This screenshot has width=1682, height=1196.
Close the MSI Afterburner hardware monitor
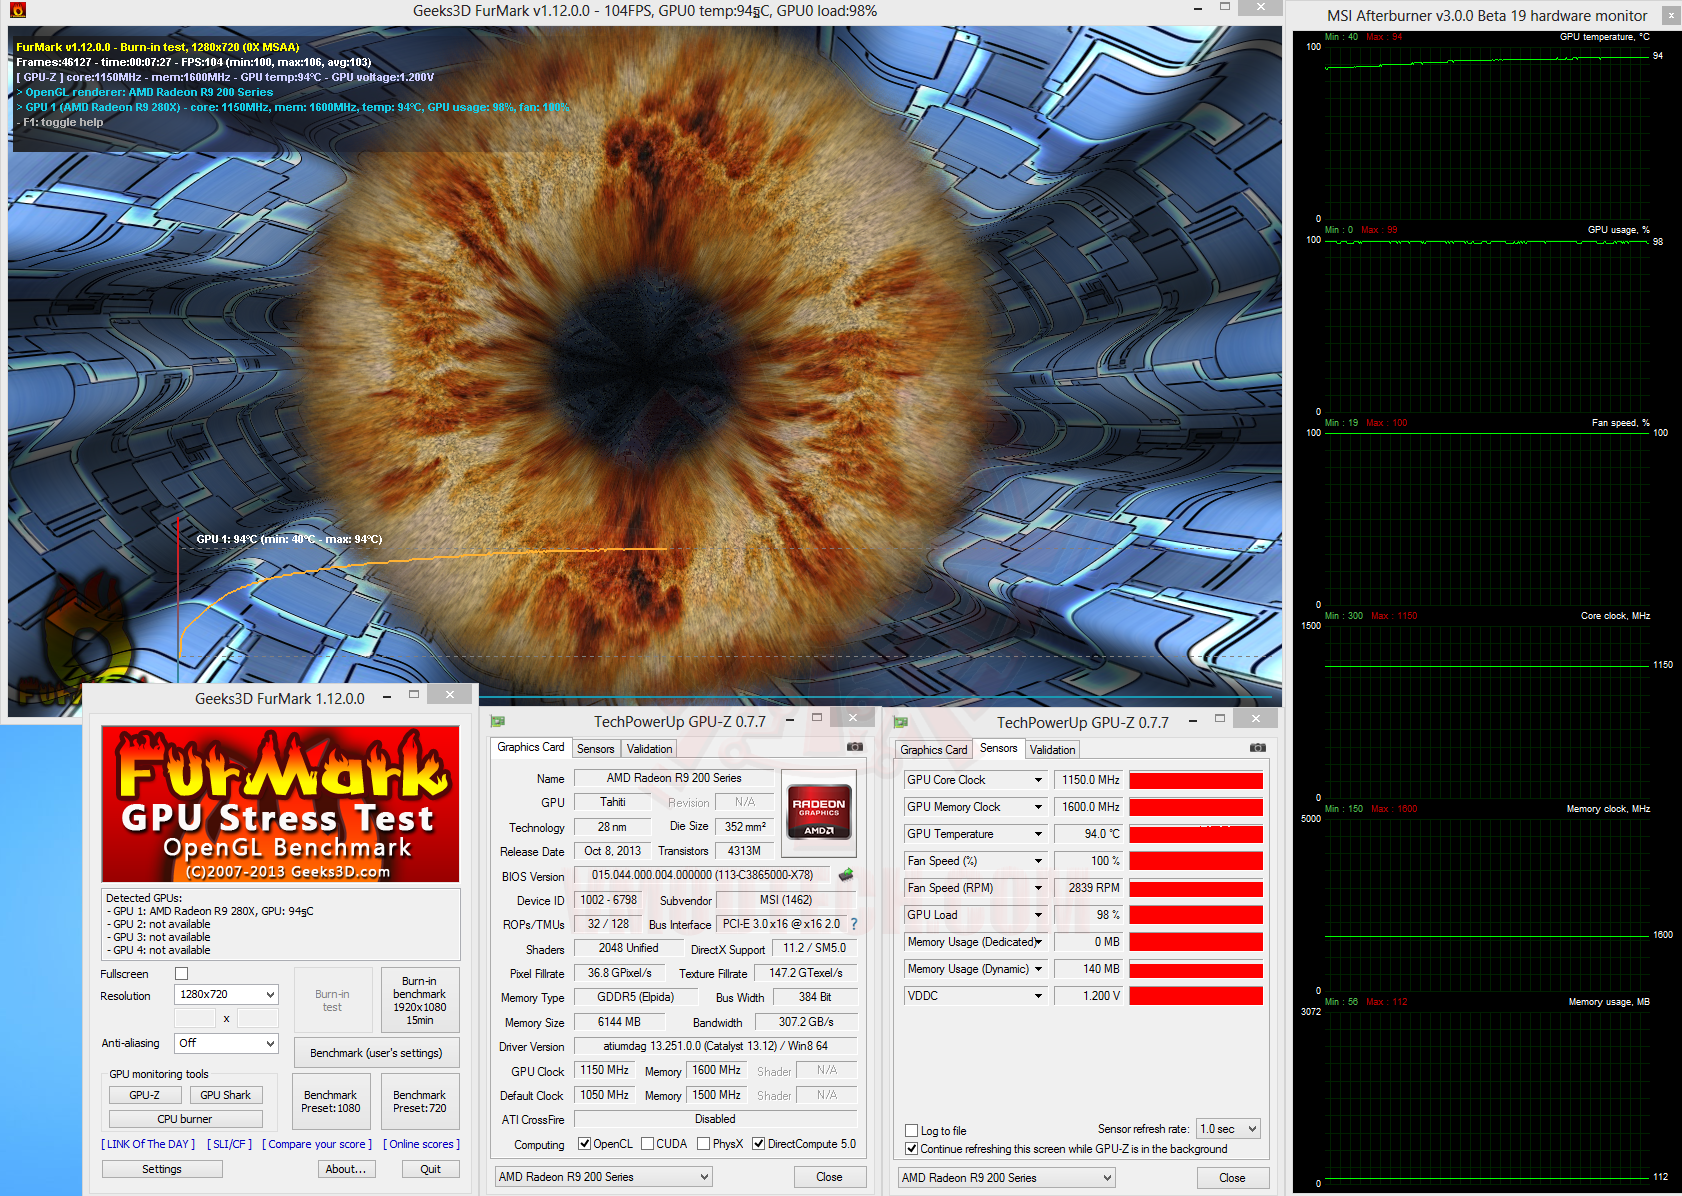click(1670, 15)
